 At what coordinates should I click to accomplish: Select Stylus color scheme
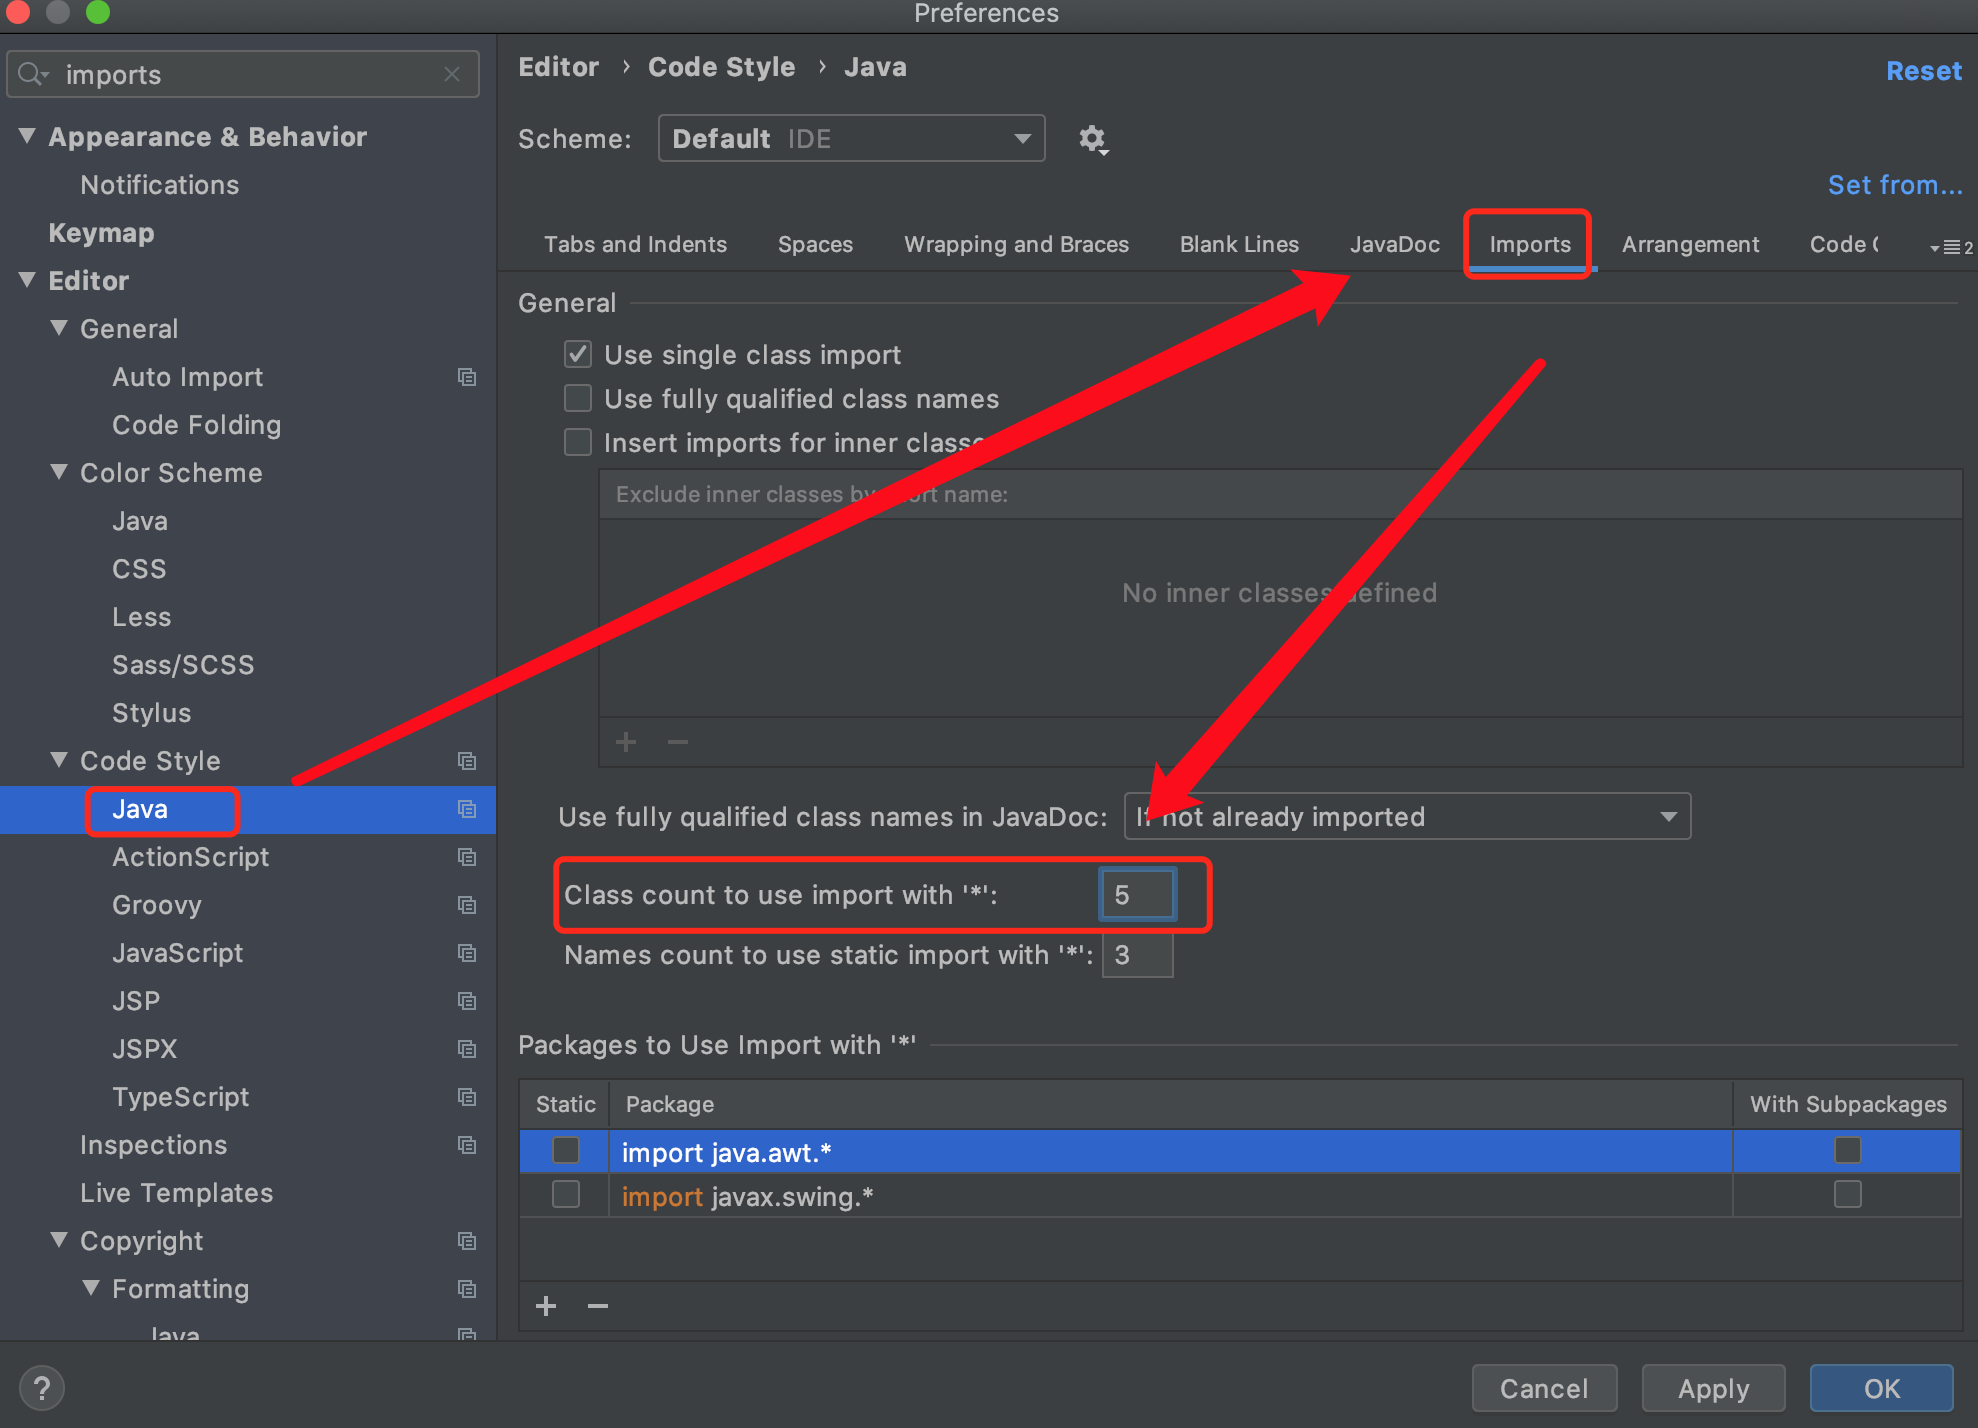151,713
